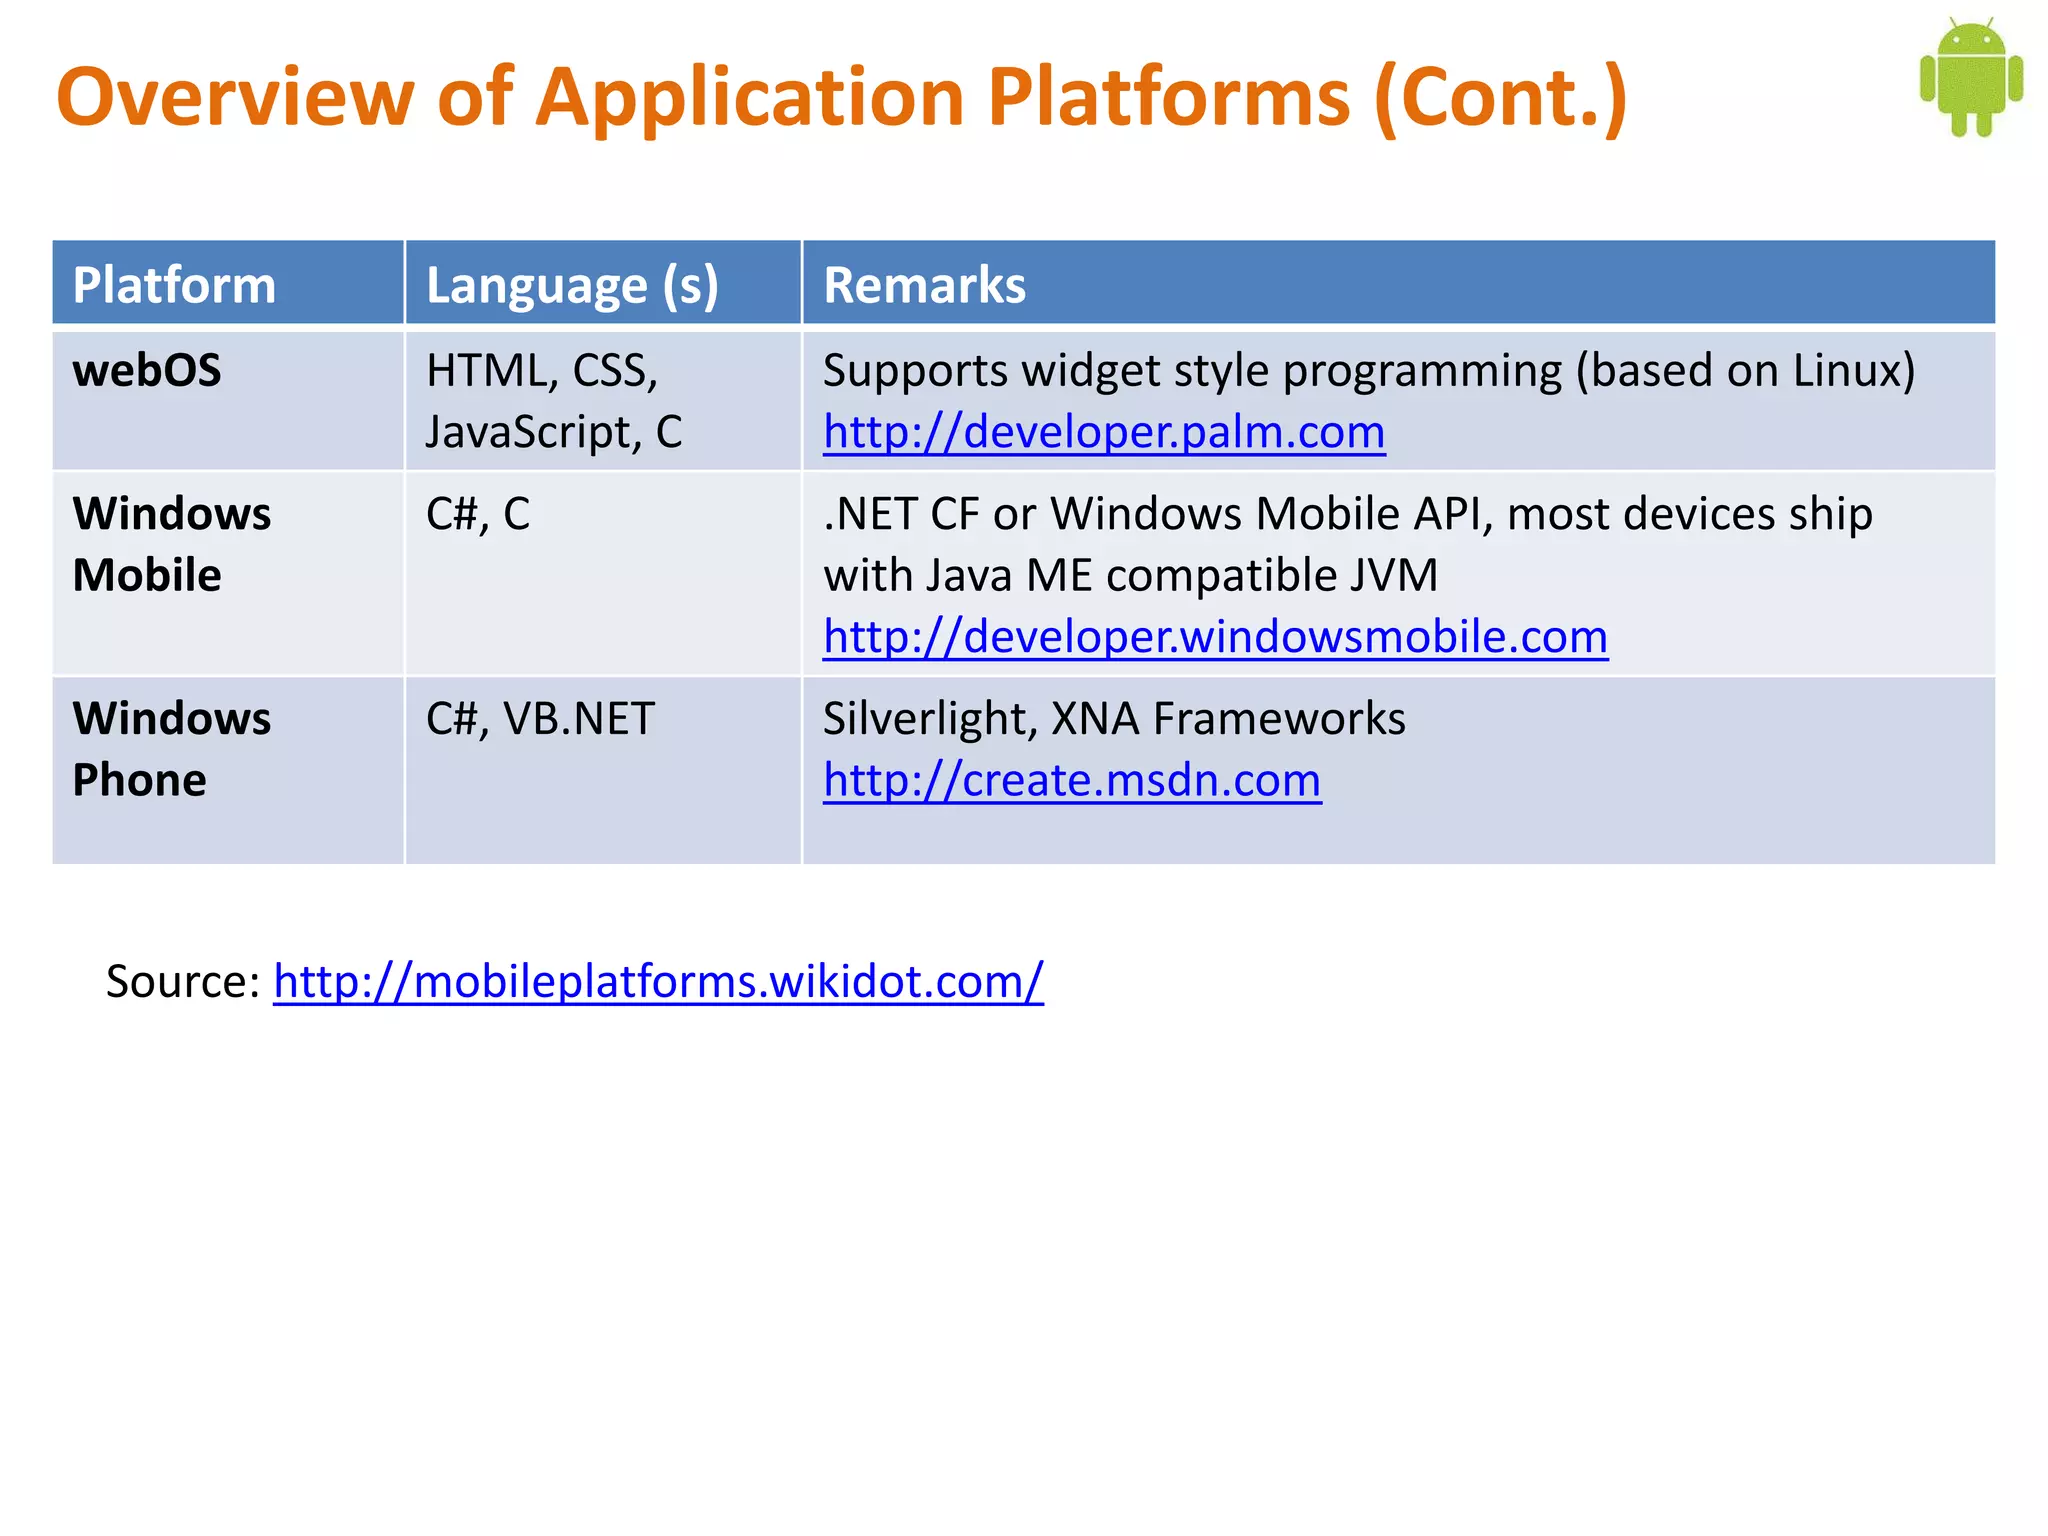Screen dimensions: 2048x1536
Task: Select the 'Remarks' column header
Action: click(1399, 283)
